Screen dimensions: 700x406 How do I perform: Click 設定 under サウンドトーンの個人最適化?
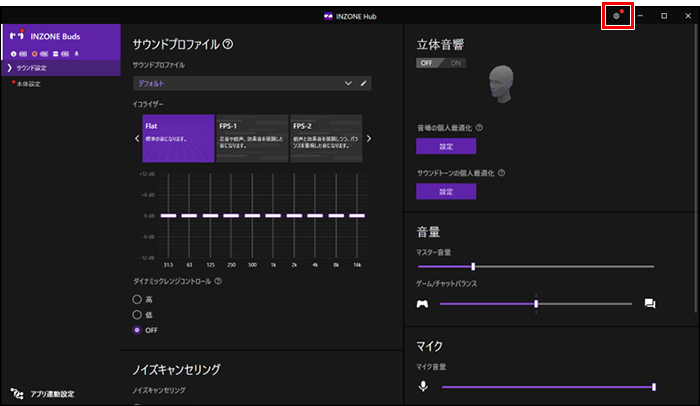point(446,192)
